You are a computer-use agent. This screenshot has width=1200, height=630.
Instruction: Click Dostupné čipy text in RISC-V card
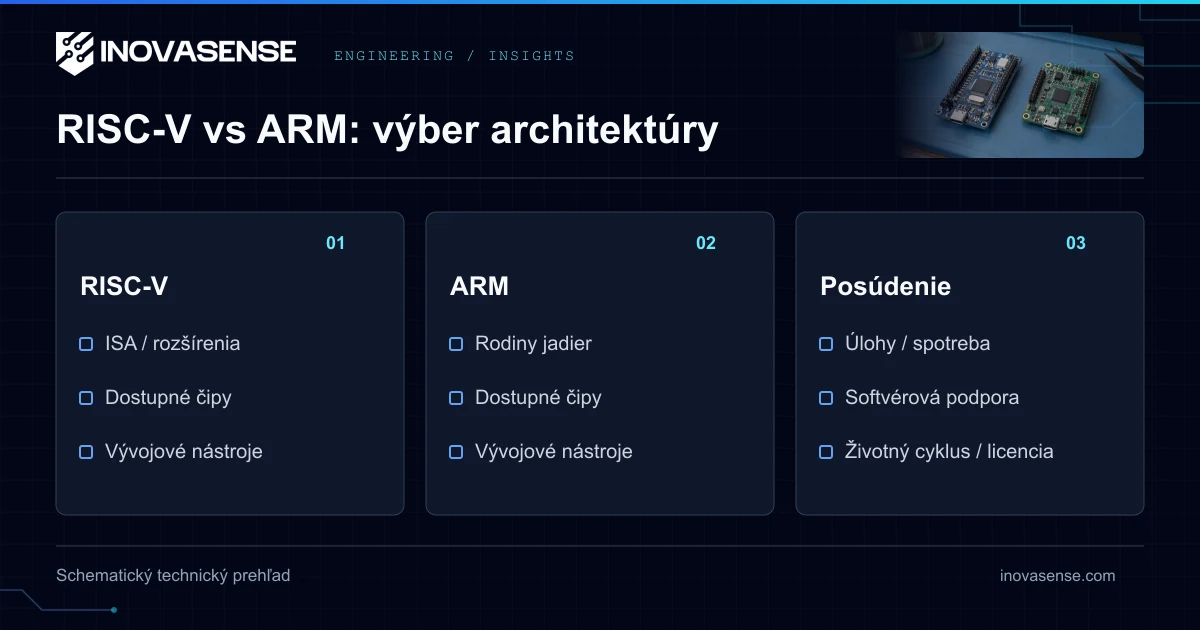pyautogui.click(x=168, y=398)
